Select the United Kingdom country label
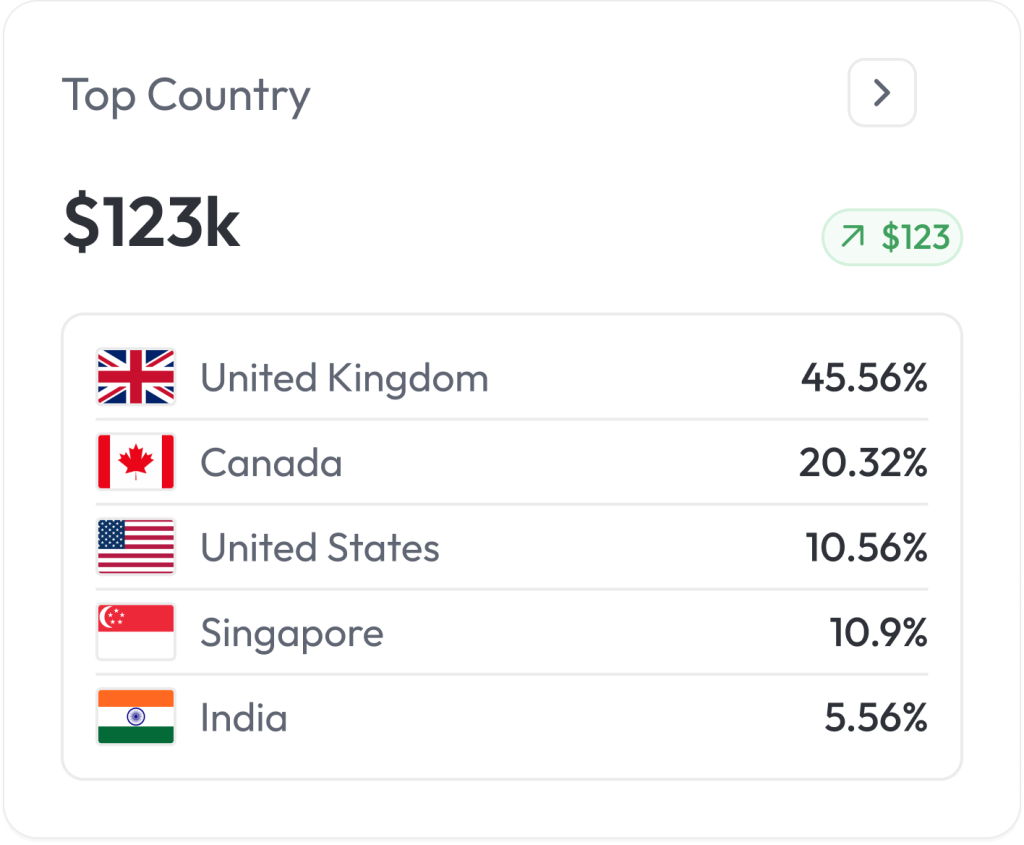This screenshot has width=1024, height=845. (x=344, y=378)
